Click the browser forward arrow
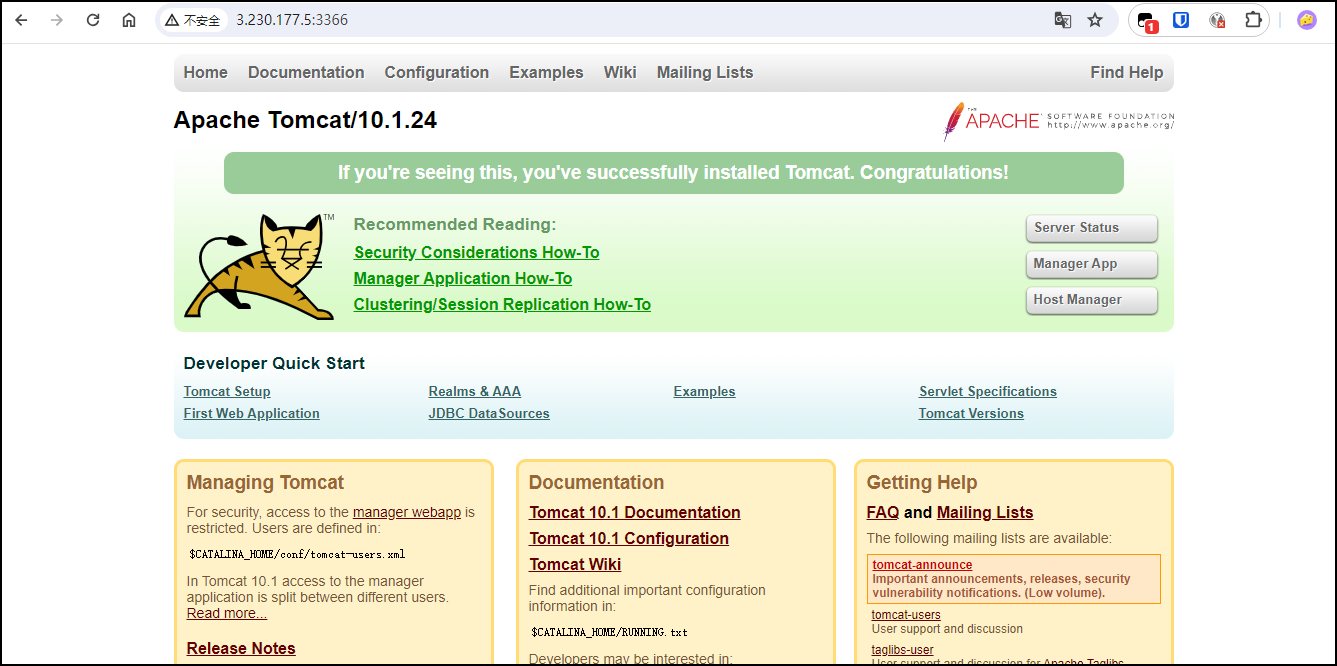 (x=57, y=20)
